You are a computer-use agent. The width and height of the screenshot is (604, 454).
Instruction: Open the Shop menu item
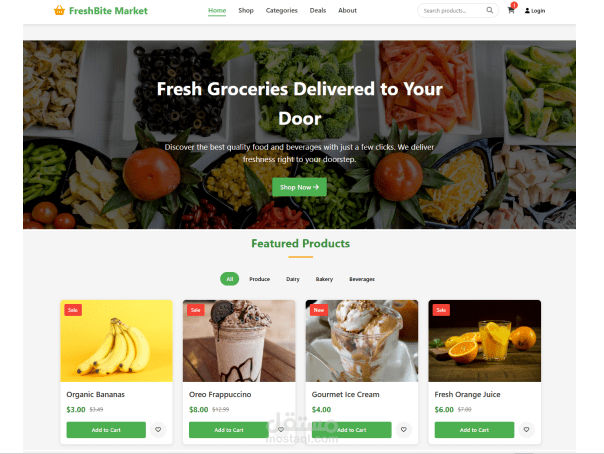[246, 10]
